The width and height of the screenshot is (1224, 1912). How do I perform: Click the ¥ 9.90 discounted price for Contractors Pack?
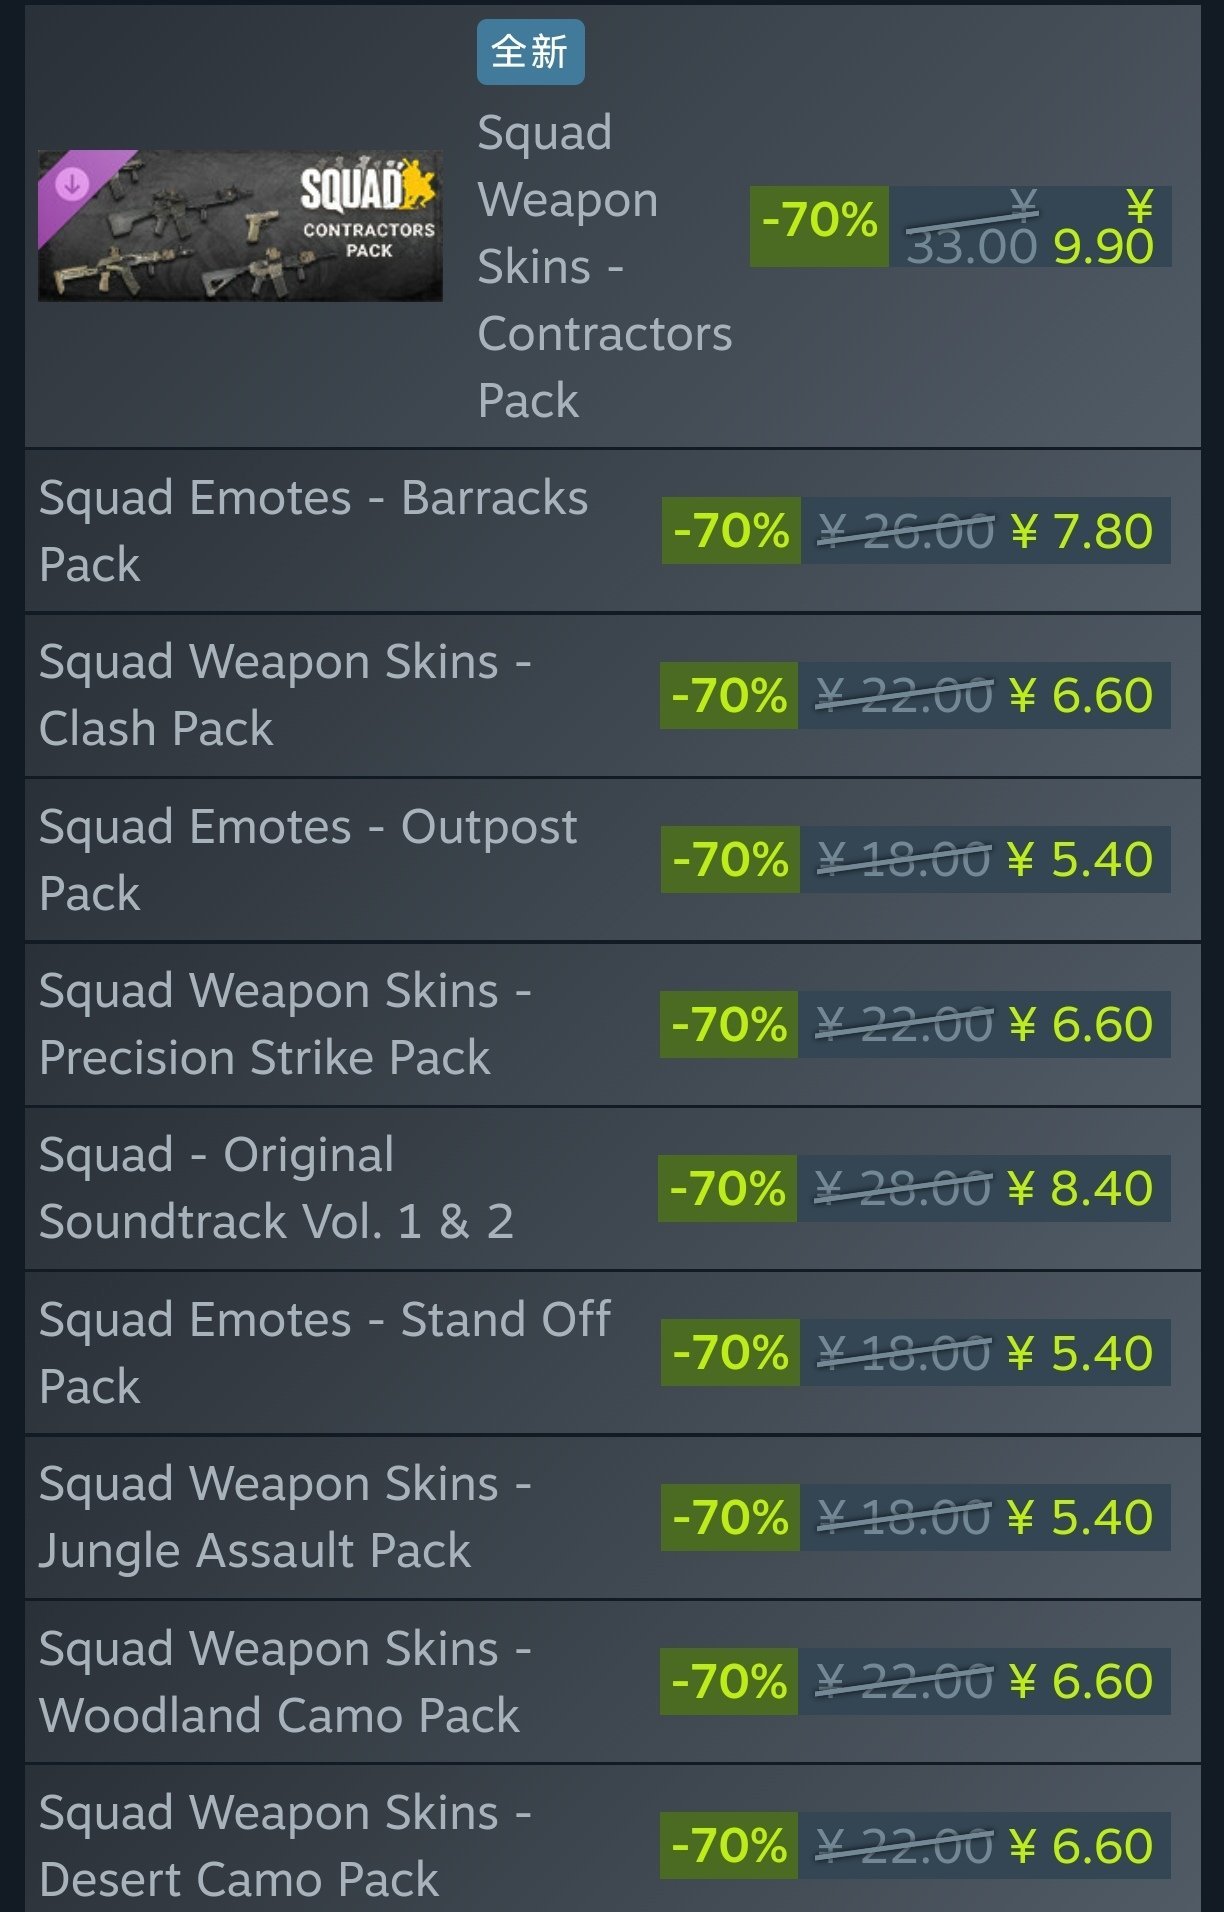point(1103,228)
